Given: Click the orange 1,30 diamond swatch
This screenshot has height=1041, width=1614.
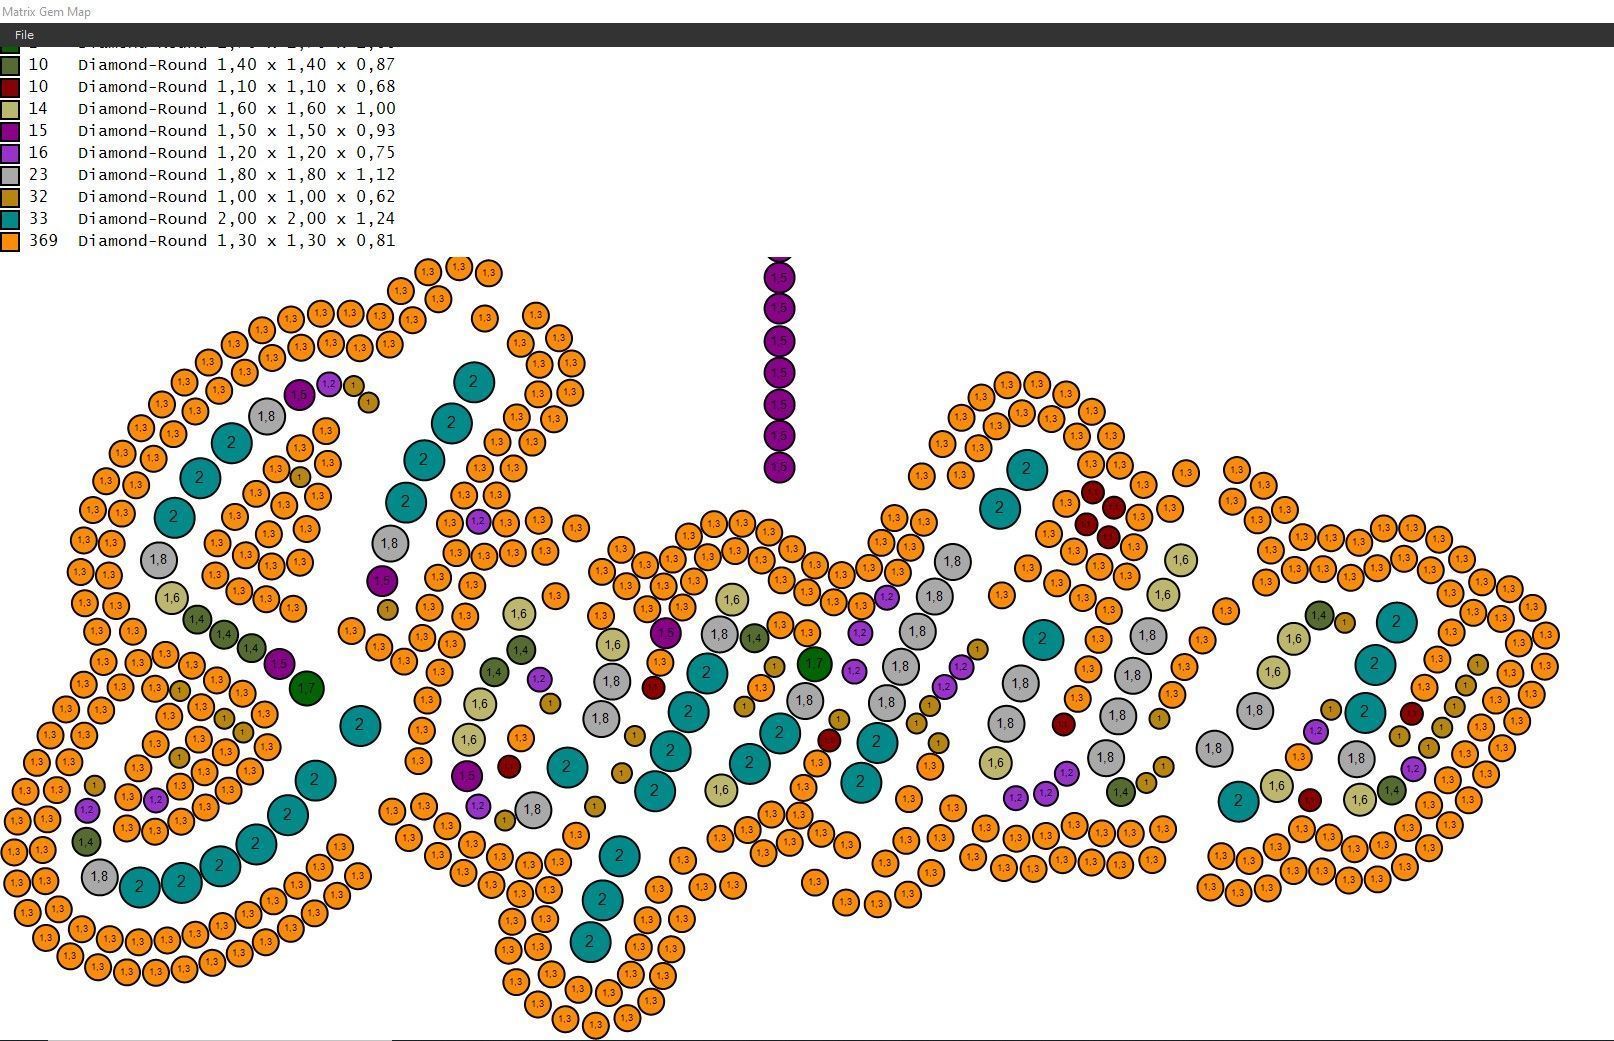Looking at the screenshot, I should [x=10, y=241].
